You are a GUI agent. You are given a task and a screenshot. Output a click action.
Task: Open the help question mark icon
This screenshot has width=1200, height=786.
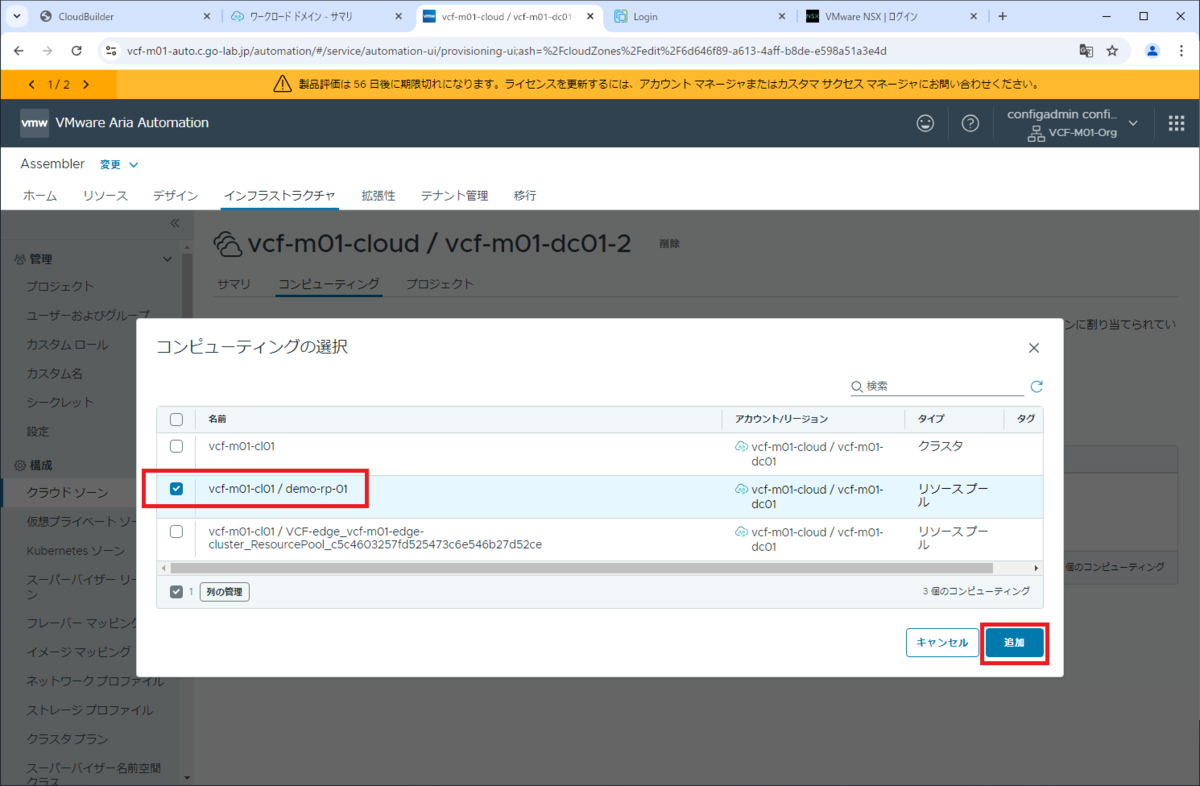tap(970, 123)
